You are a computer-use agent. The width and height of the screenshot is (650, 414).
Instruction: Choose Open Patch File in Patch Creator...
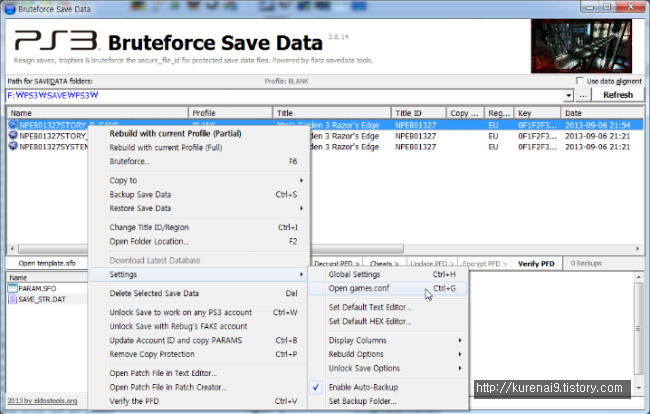pyautogui.click(x=168, y=387)
